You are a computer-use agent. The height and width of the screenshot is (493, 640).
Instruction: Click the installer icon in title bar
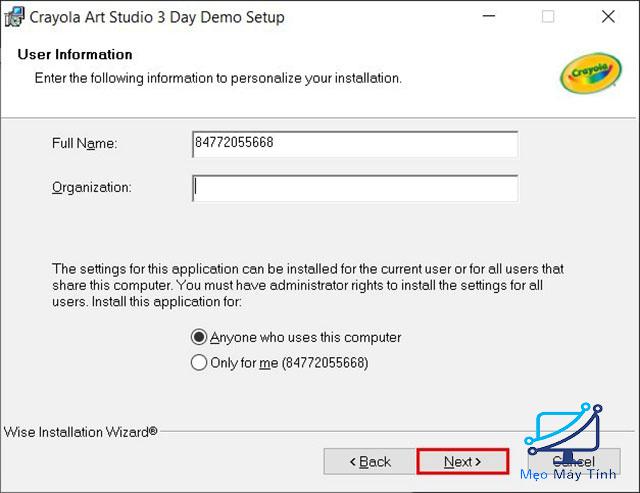tap(15, 17)
